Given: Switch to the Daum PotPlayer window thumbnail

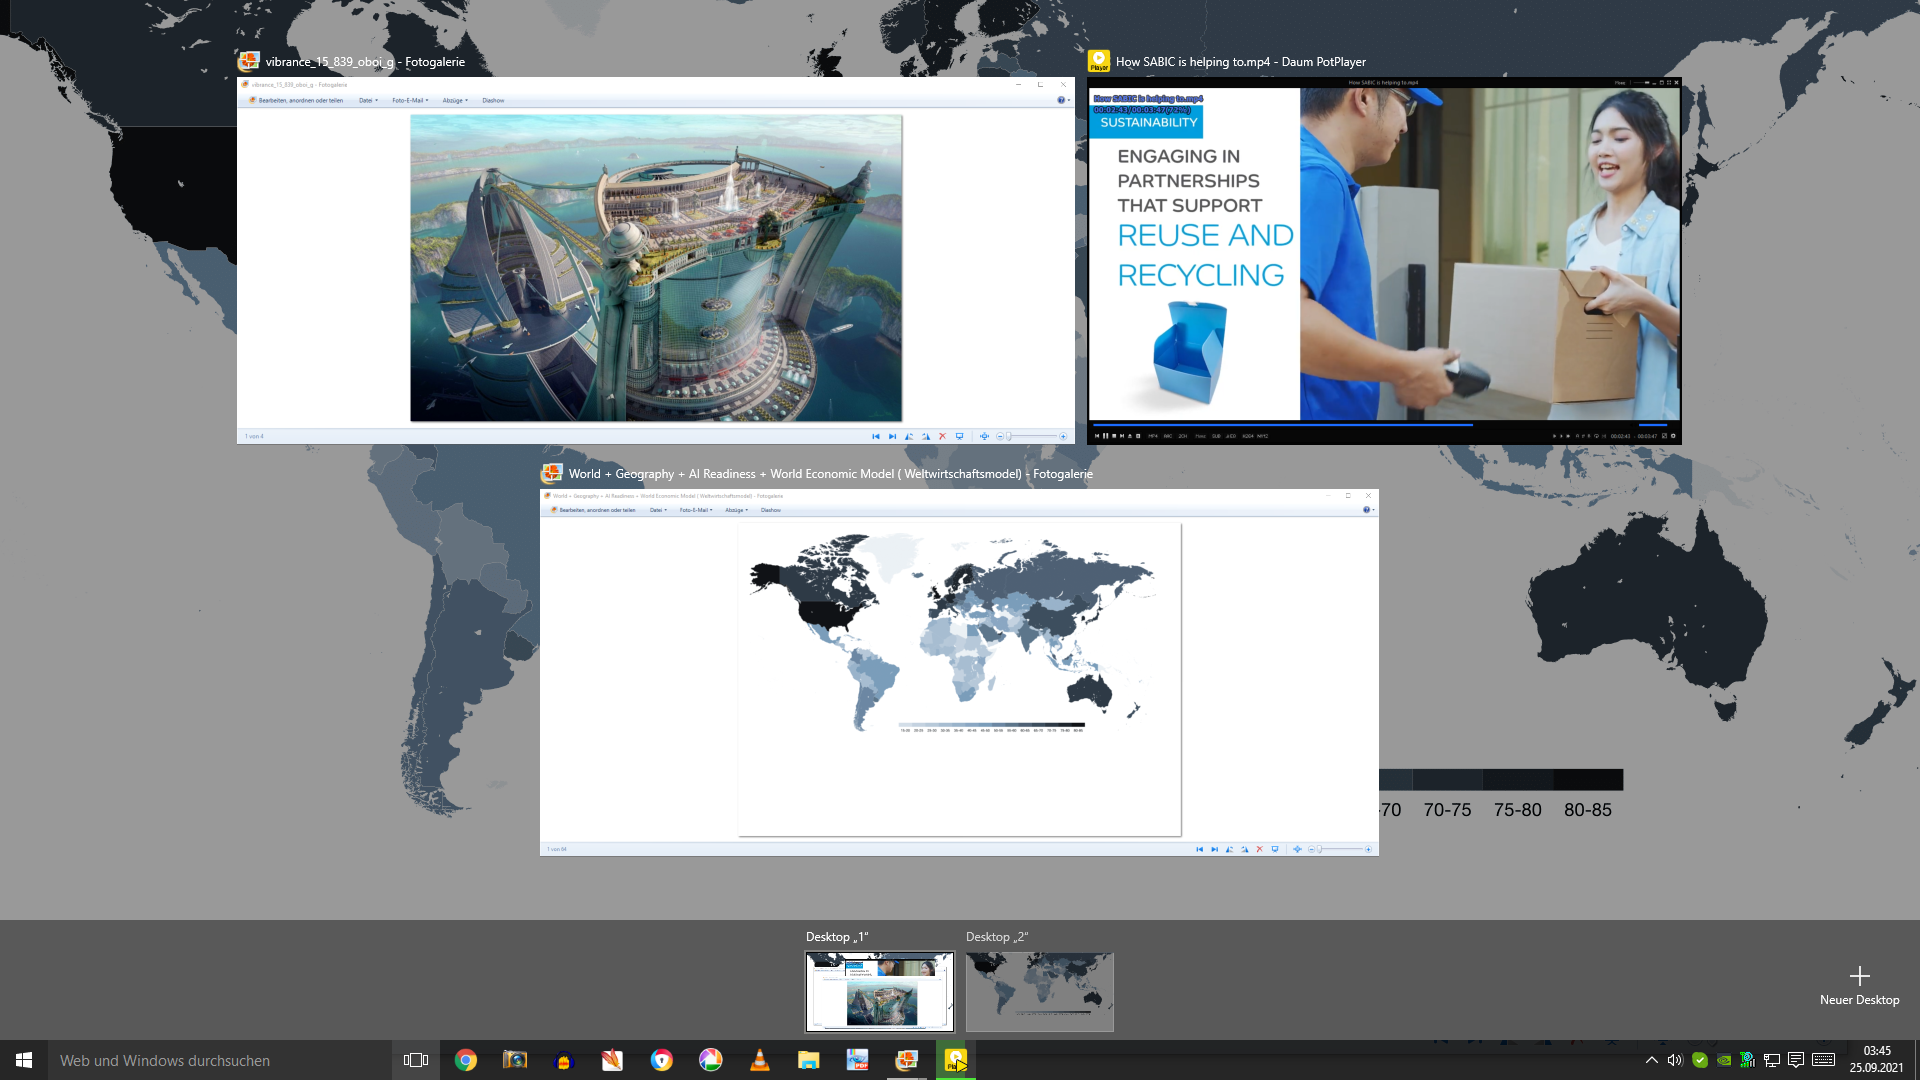Looking at the screenshot, I should (1384, 260).
